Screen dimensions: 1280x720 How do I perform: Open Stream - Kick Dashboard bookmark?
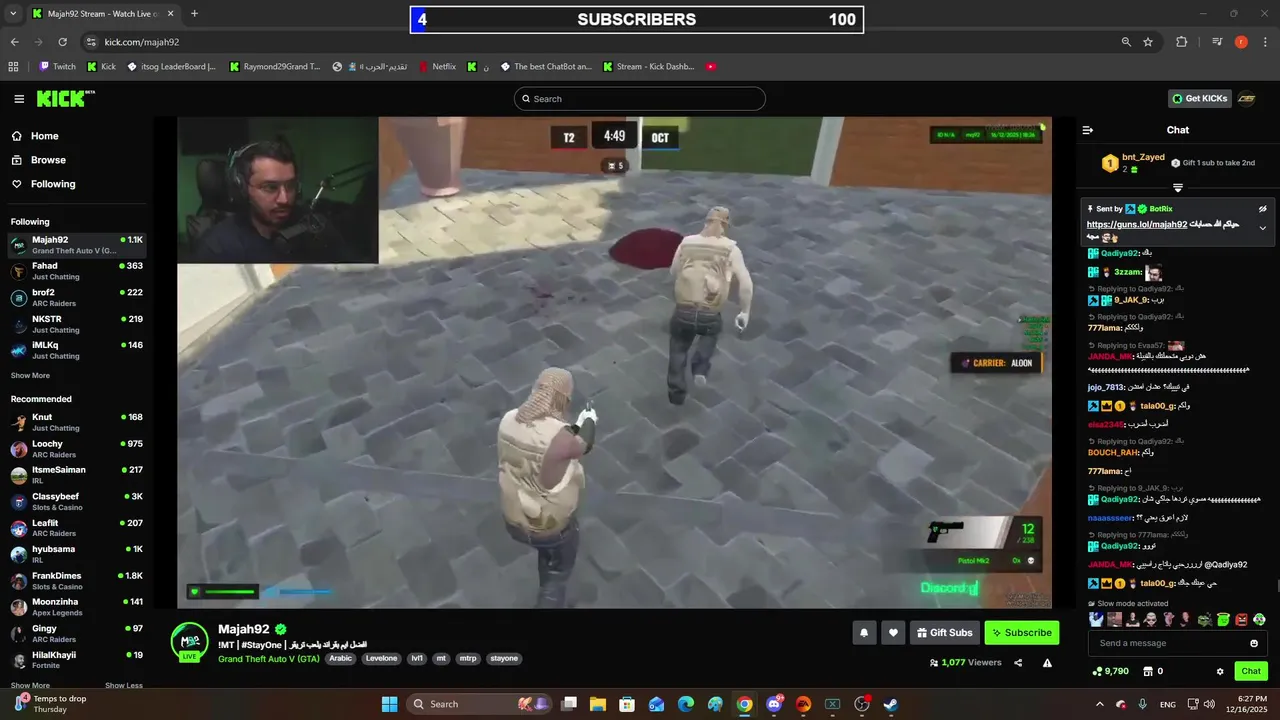(x=648, y=67)
